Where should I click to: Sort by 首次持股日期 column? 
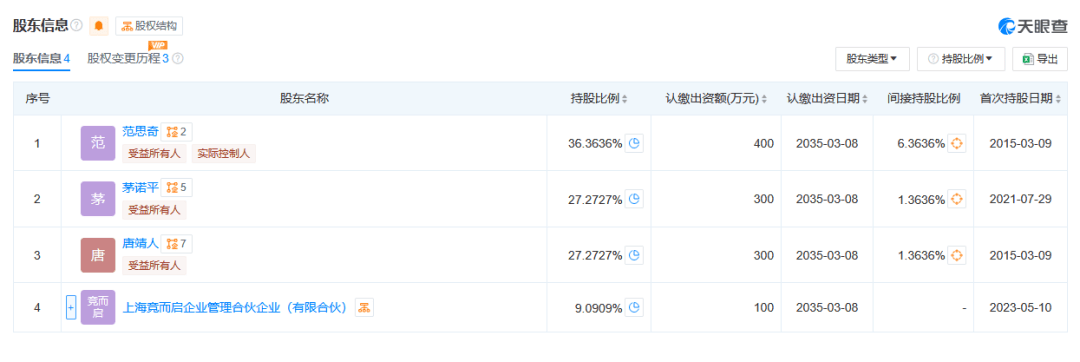[1020, 99]
